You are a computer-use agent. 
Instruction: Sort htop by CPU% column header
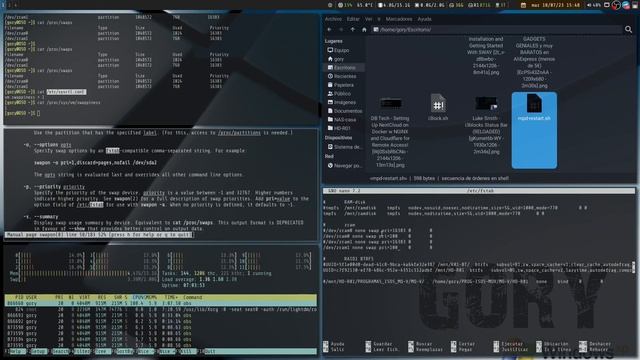click(x=138, y=298)
